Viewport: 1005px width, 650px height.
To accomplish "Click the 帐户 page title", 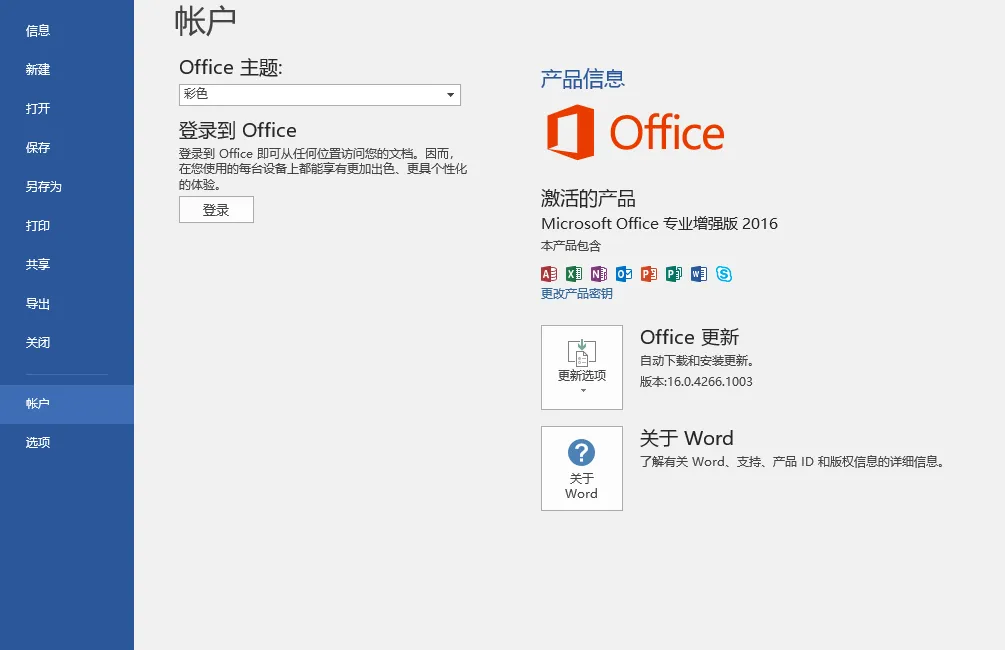I will (206, 21).
